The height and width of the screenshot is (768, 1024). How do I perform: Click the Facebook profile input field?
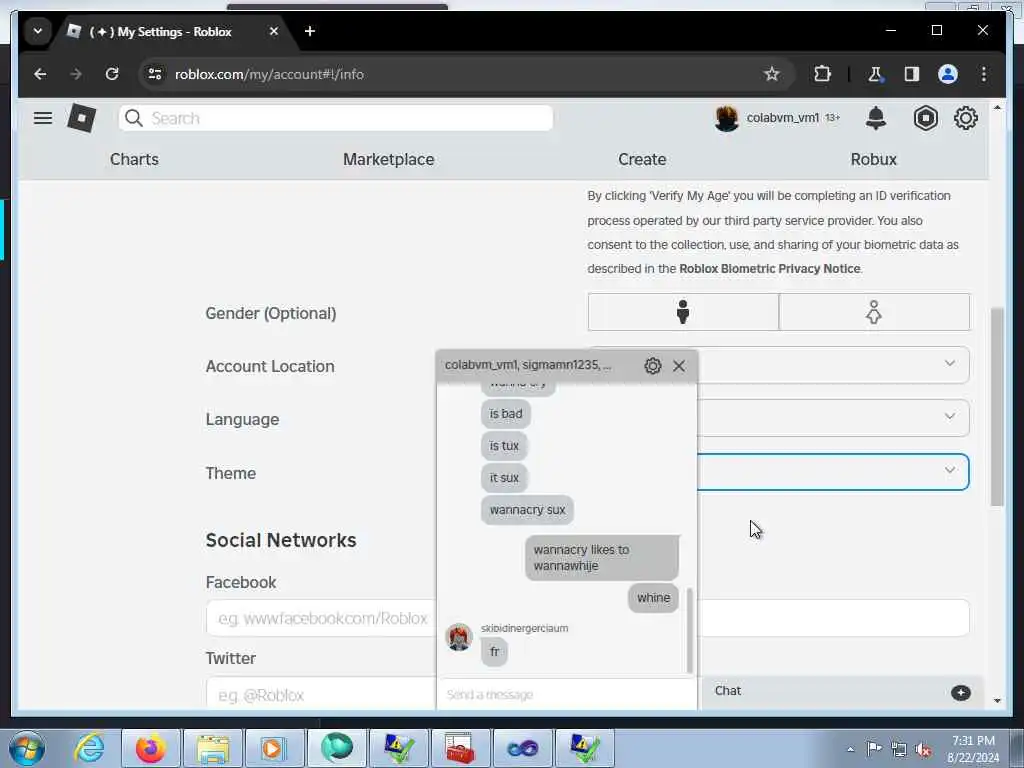coord(321,618)
